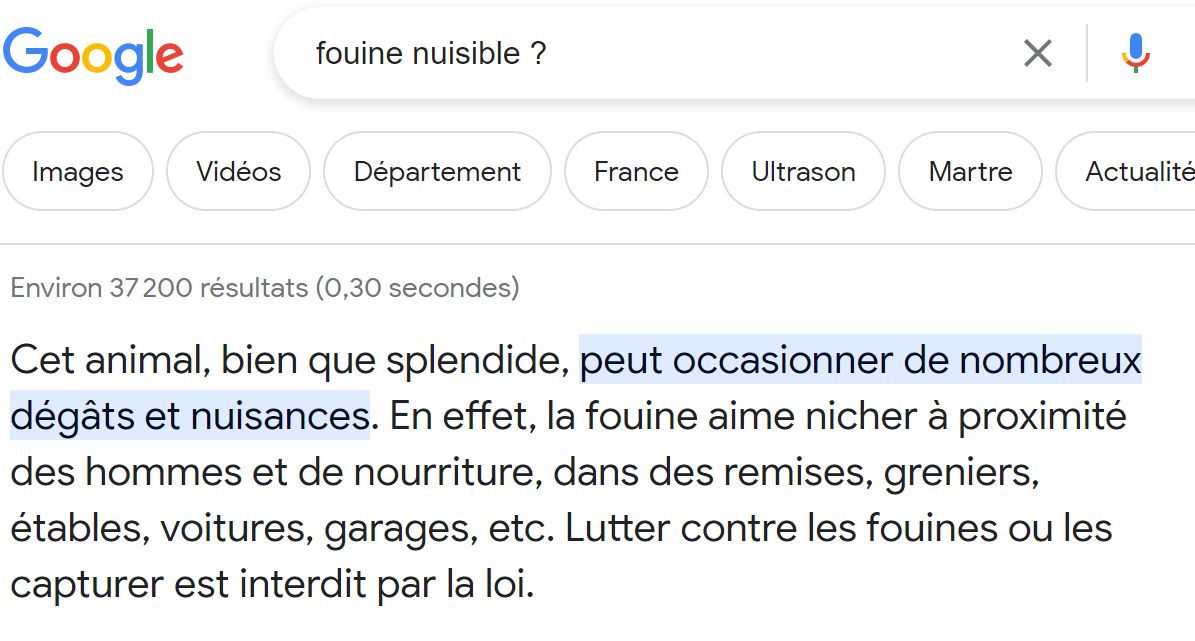
Task: Select the Martre filter chip
Action: [970, 171]
